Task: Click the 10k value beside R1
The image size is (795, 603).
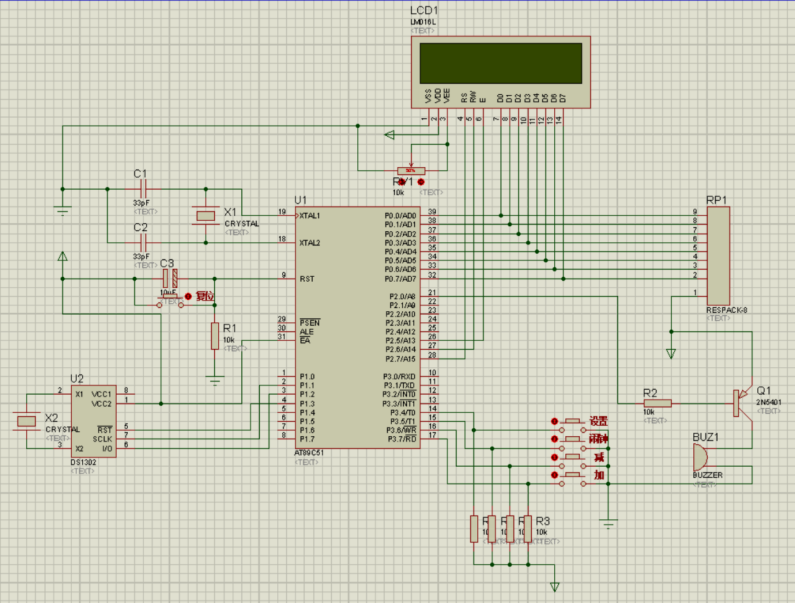Action: (x=229, y=340)
